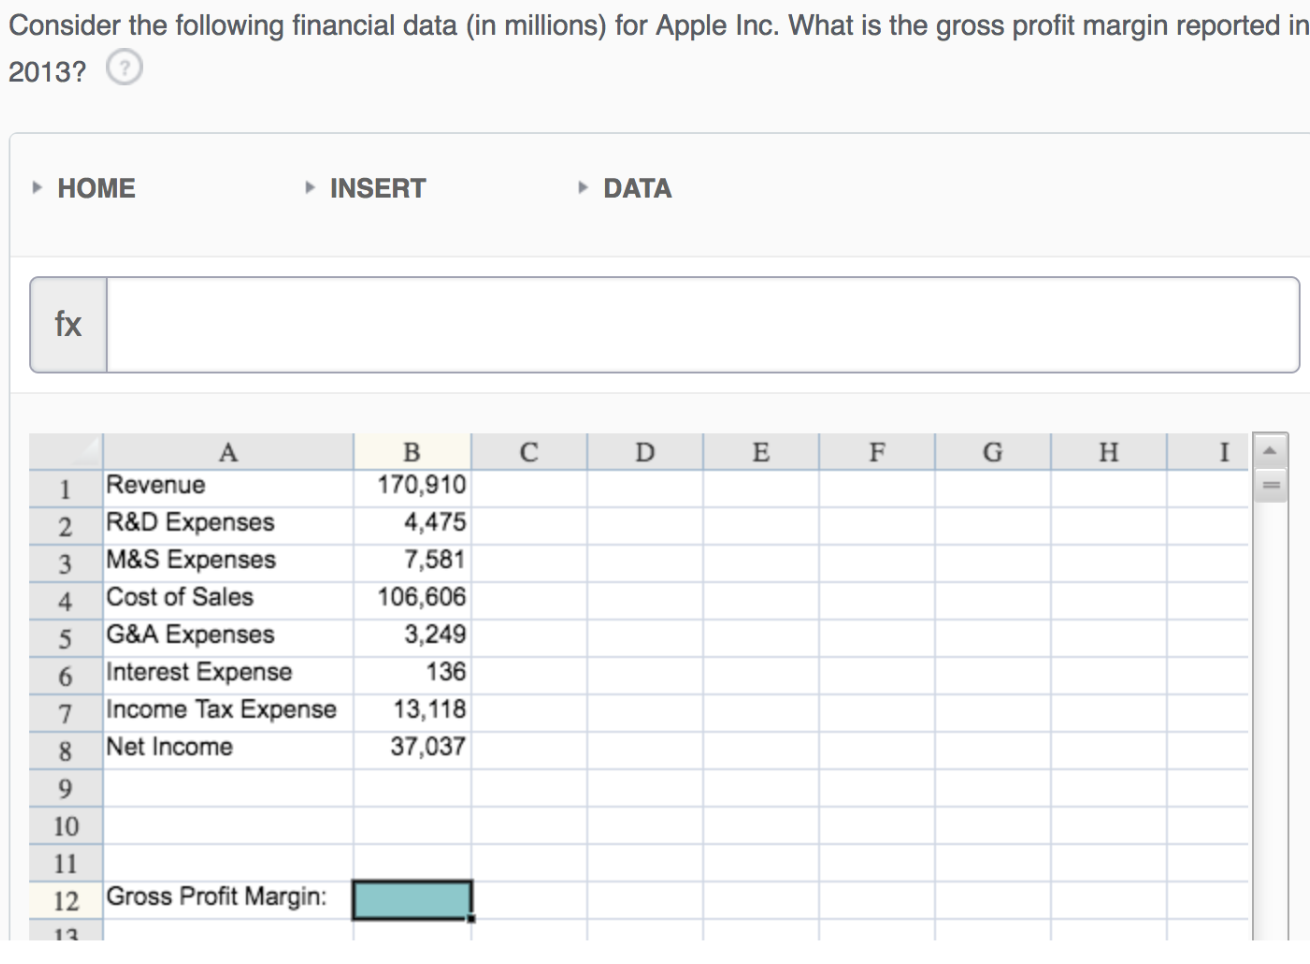Click the '13,118' value cell

coord(412,713)
